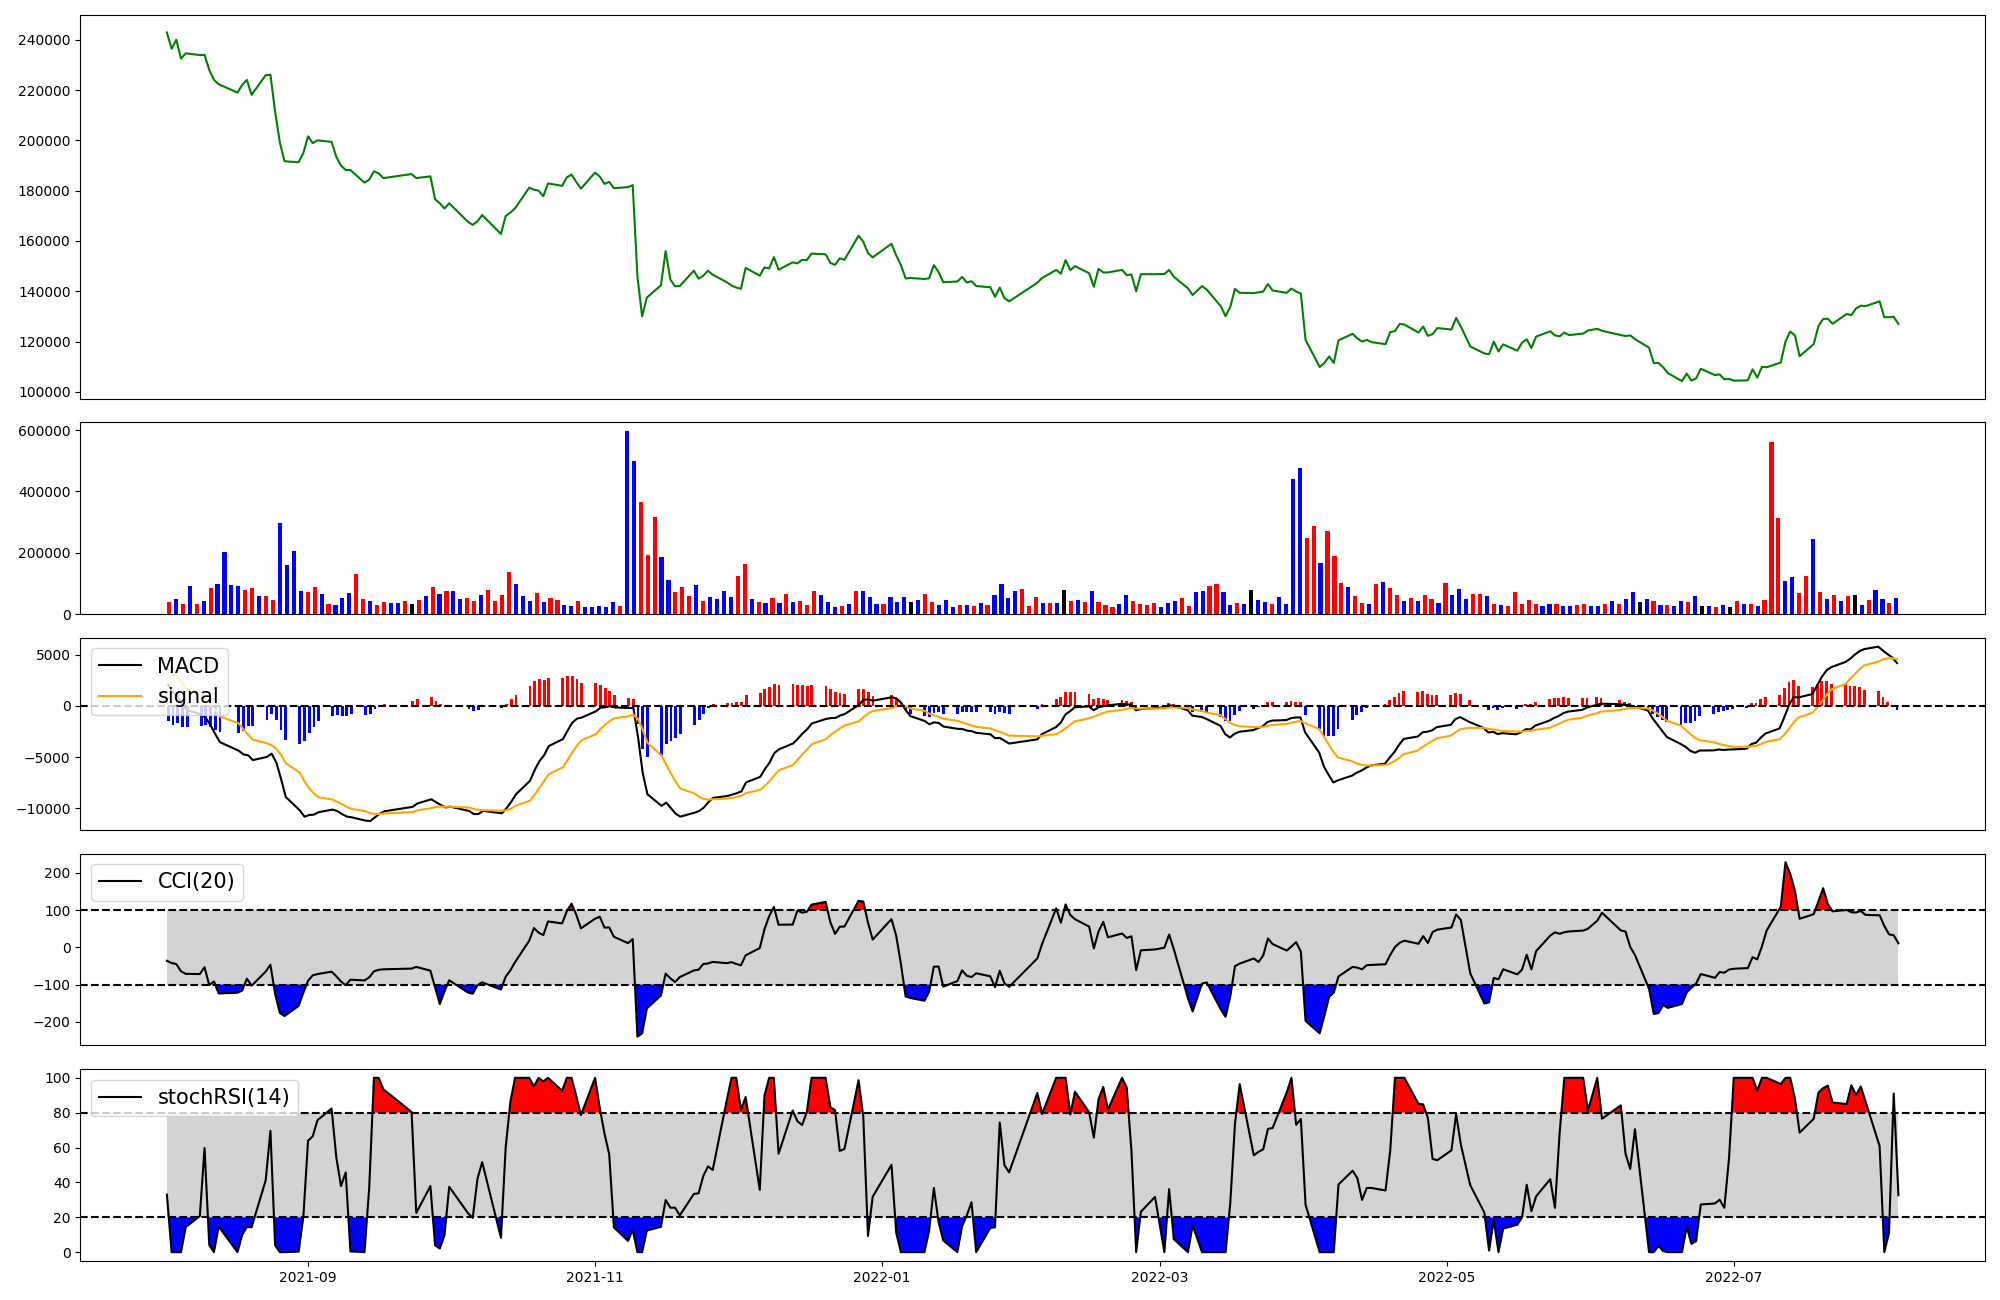Click the 600000 volume axis tick label
Viewport: 2000px width, 1300px height.
coord(44,431)
